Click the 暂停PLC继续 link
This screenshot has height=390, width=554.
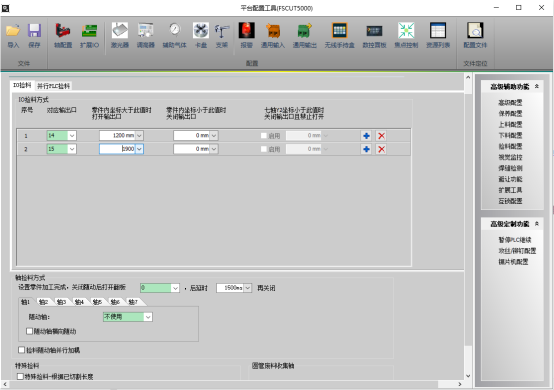(x=515, y=240)
